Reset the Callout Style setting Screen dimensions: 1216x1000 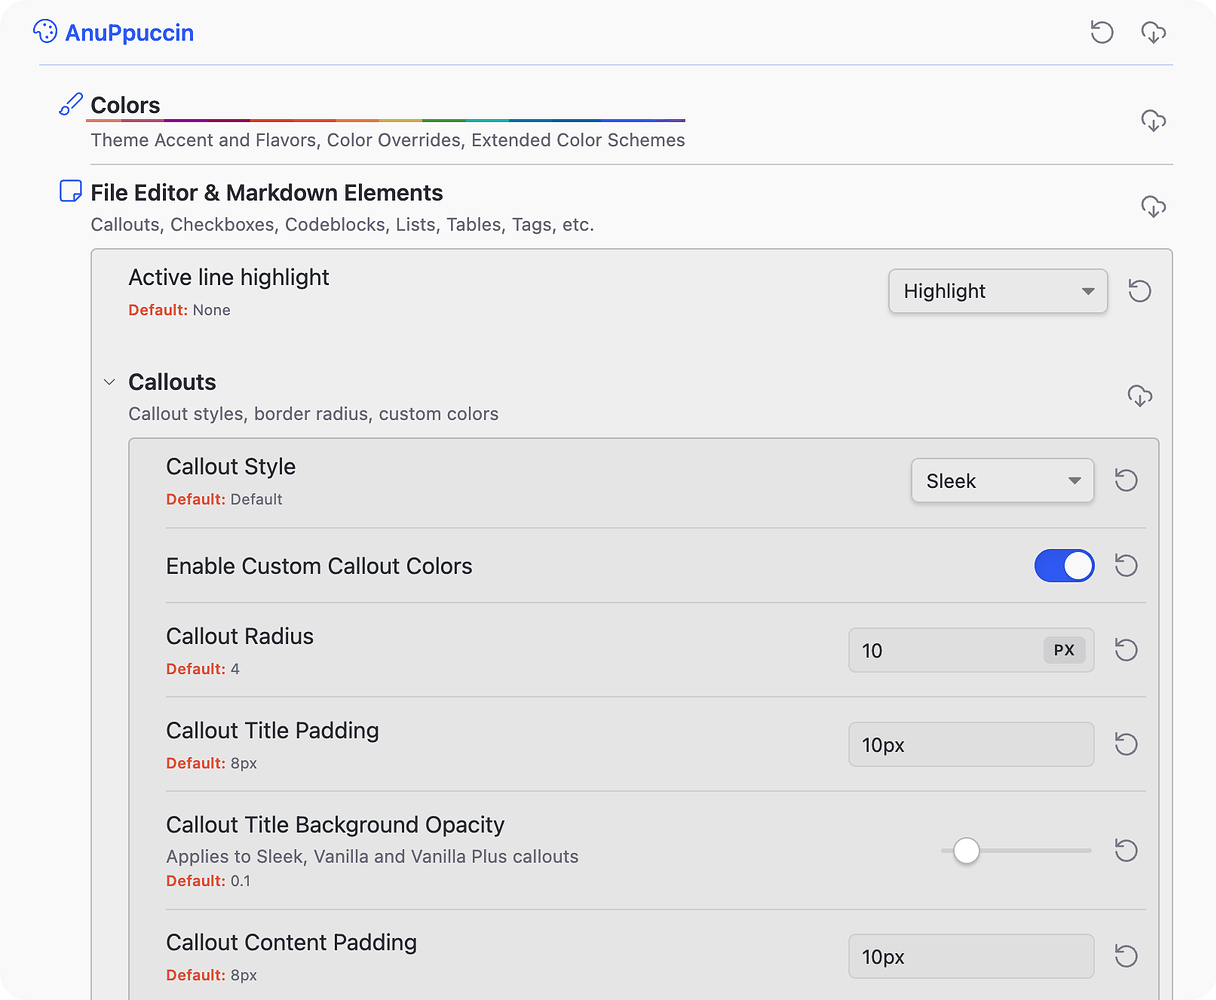pos(1126,480)
